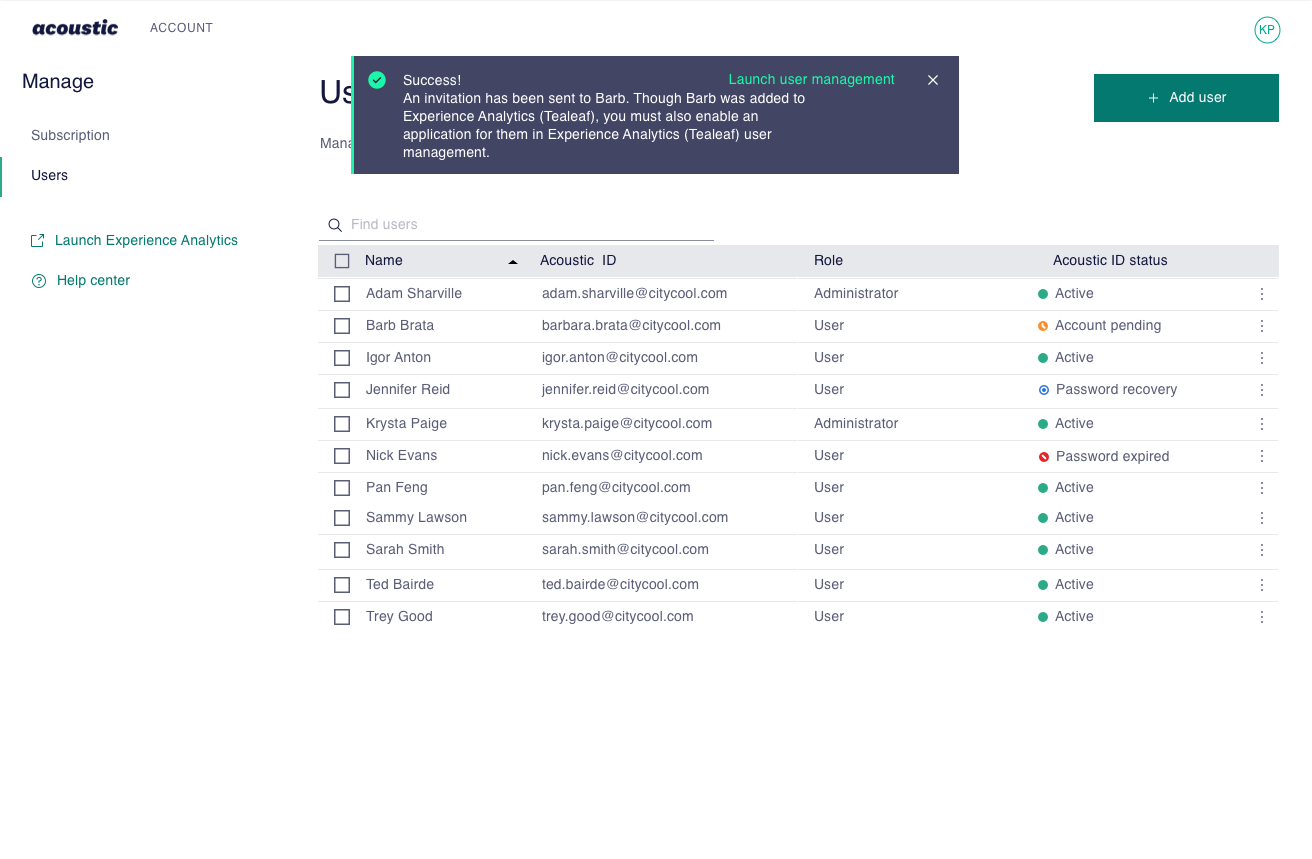This screenshot has height=859, width=1312.
Task: Open actions menu for Krysta Paige
Action: [1262, 424]
